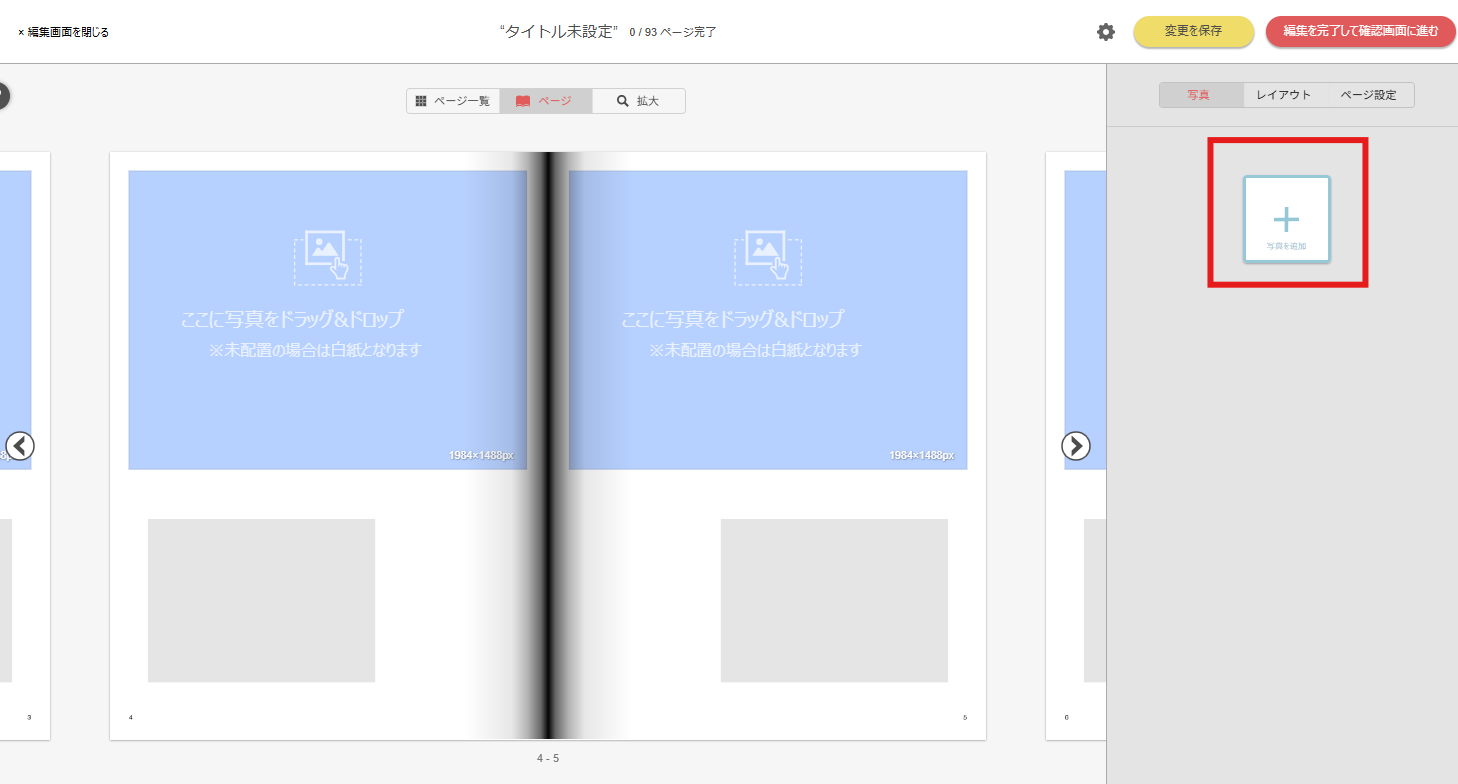Screen dimensions: 1458x784
Task: Click the book icon in ページ tab
Action: pos(523,101)
